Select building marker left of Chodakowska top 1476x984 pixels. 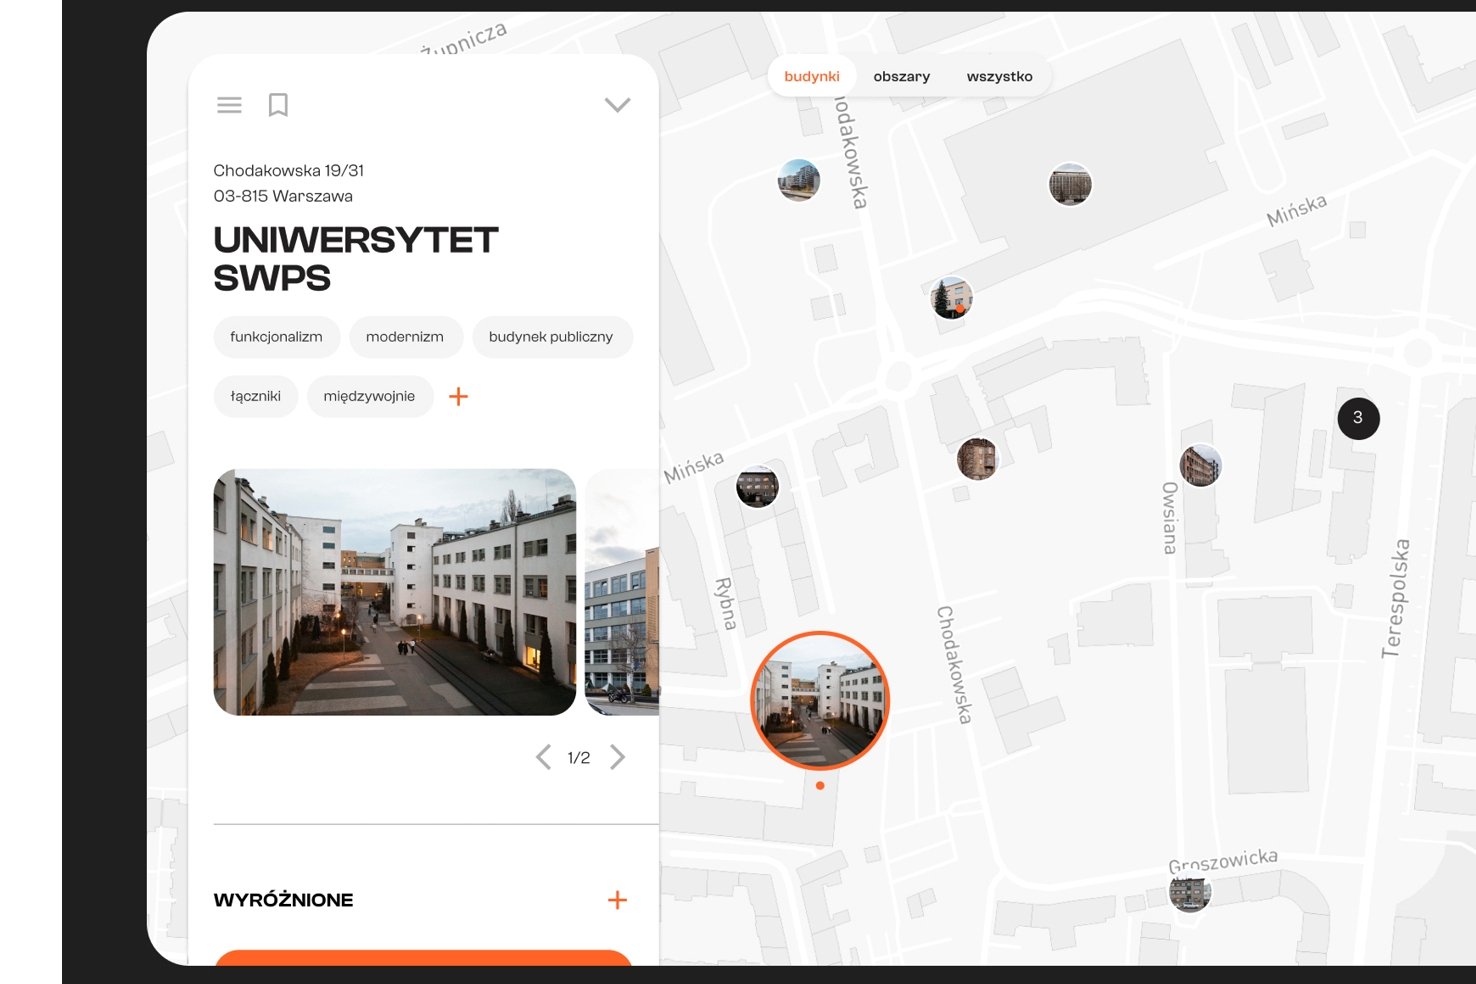pyautogui.click(x=799, y=181)
